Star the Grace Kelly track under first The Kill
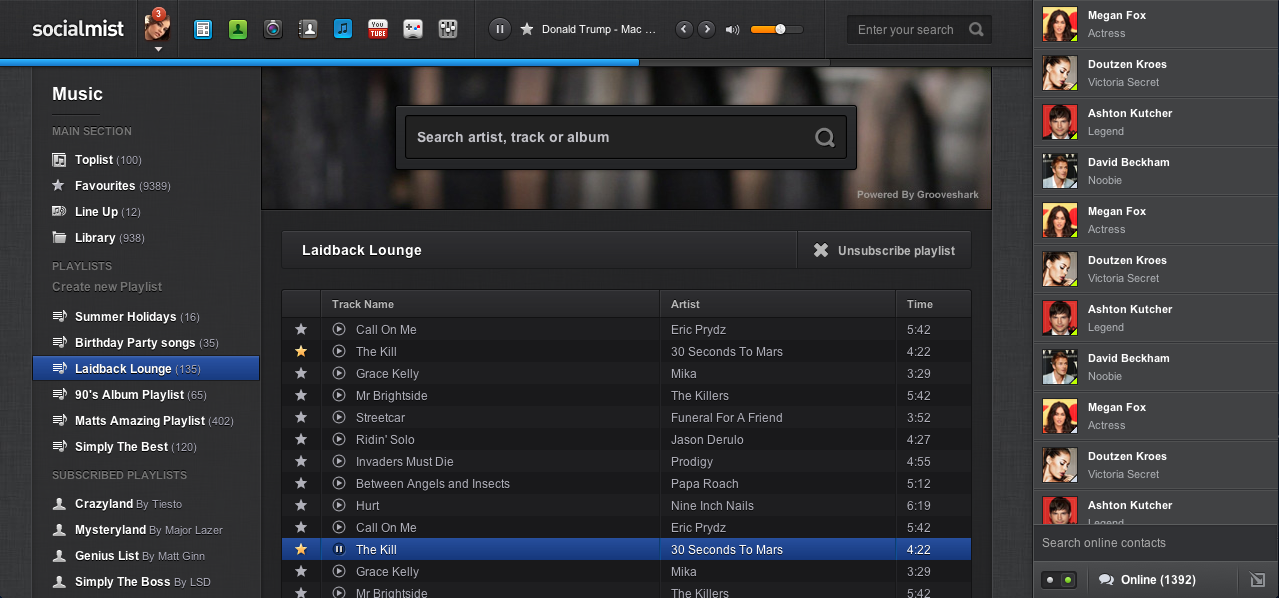Image resolution: width=1279 pixels, height=598 pixels. [x=301, y=374]
